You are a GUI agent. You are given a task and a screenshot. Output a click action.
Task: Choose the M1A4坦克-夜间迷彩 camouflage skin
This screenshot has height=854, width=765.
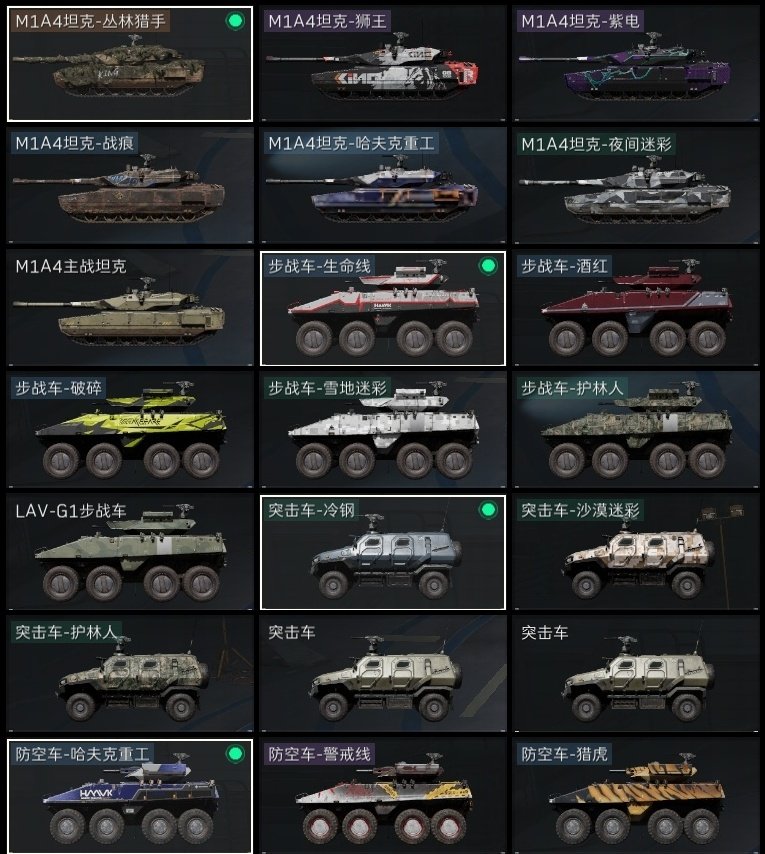[636, 185]
